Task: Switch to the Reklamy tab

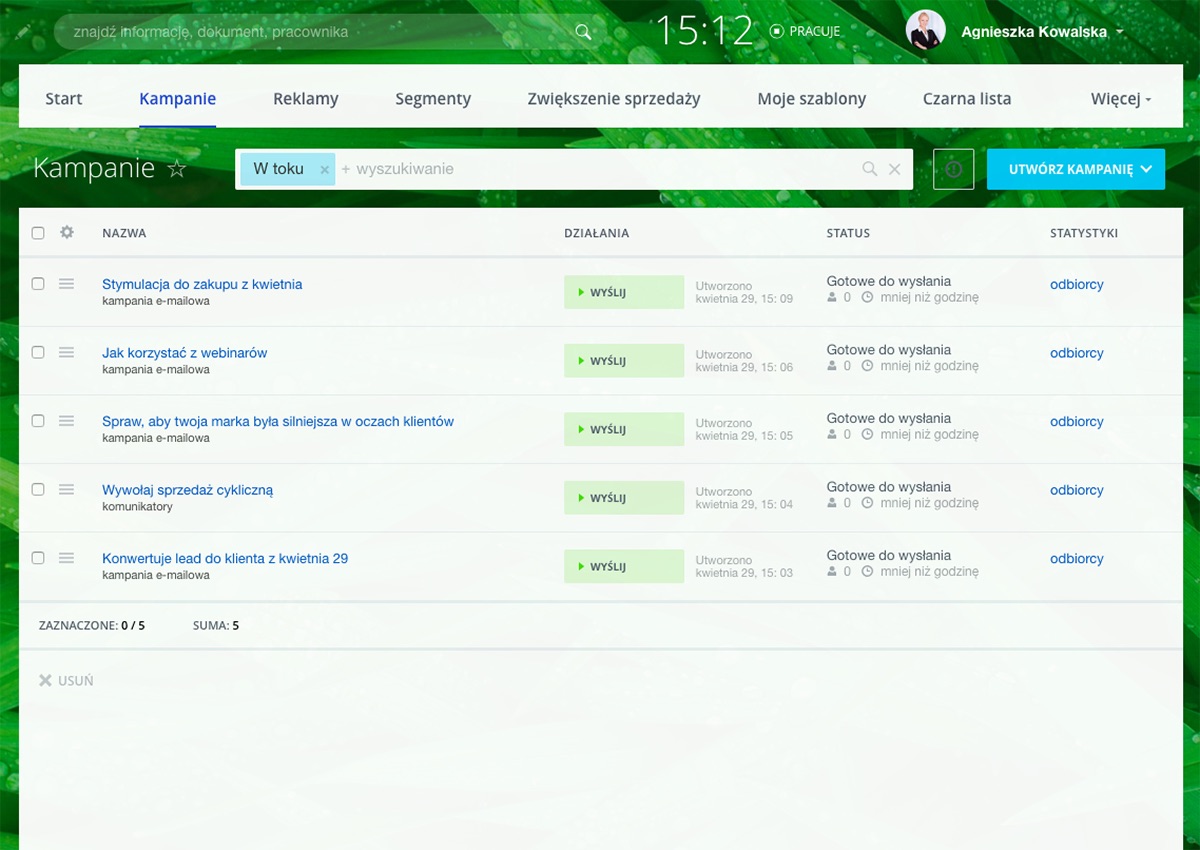Action: pos(306,99)
